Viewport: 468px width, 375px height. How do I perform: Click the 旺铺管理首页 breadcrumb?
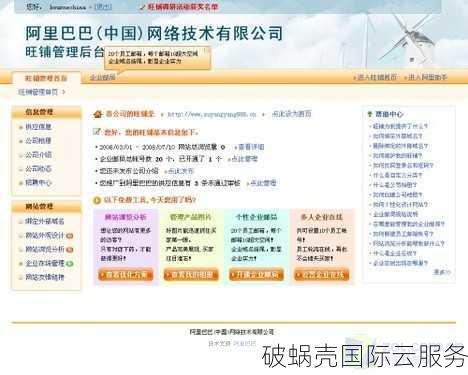coord(38,92)
